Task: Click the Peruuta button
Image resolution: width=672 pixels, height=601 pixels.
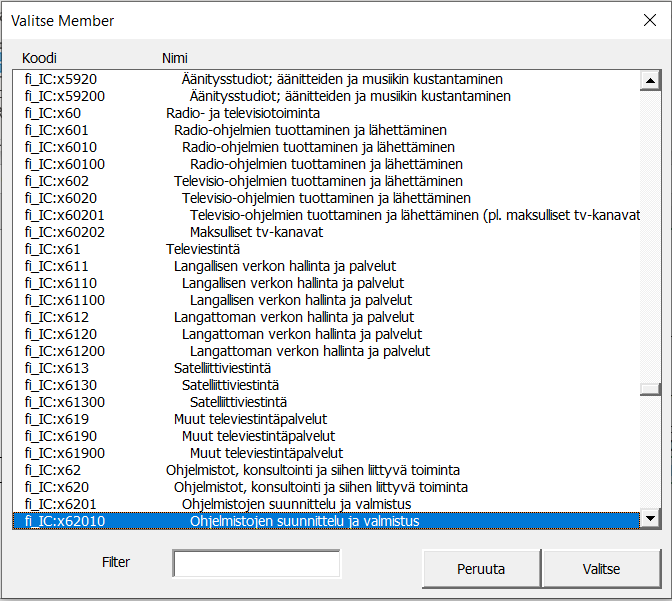Action: pyautogui.click(x=481, y=569)
